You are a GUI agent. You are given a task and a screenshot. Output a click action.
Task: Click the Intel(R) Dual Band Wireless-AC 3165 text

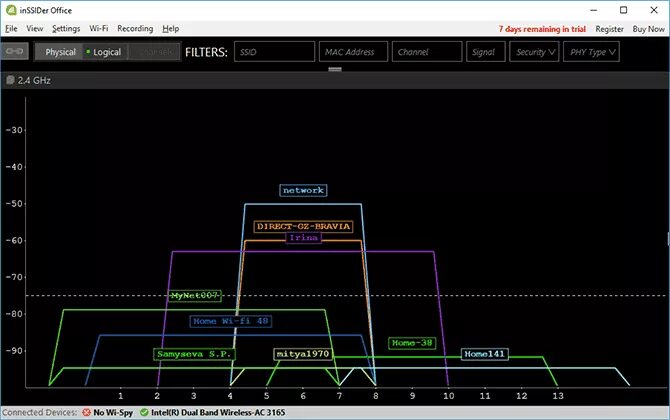pos(218,413)
